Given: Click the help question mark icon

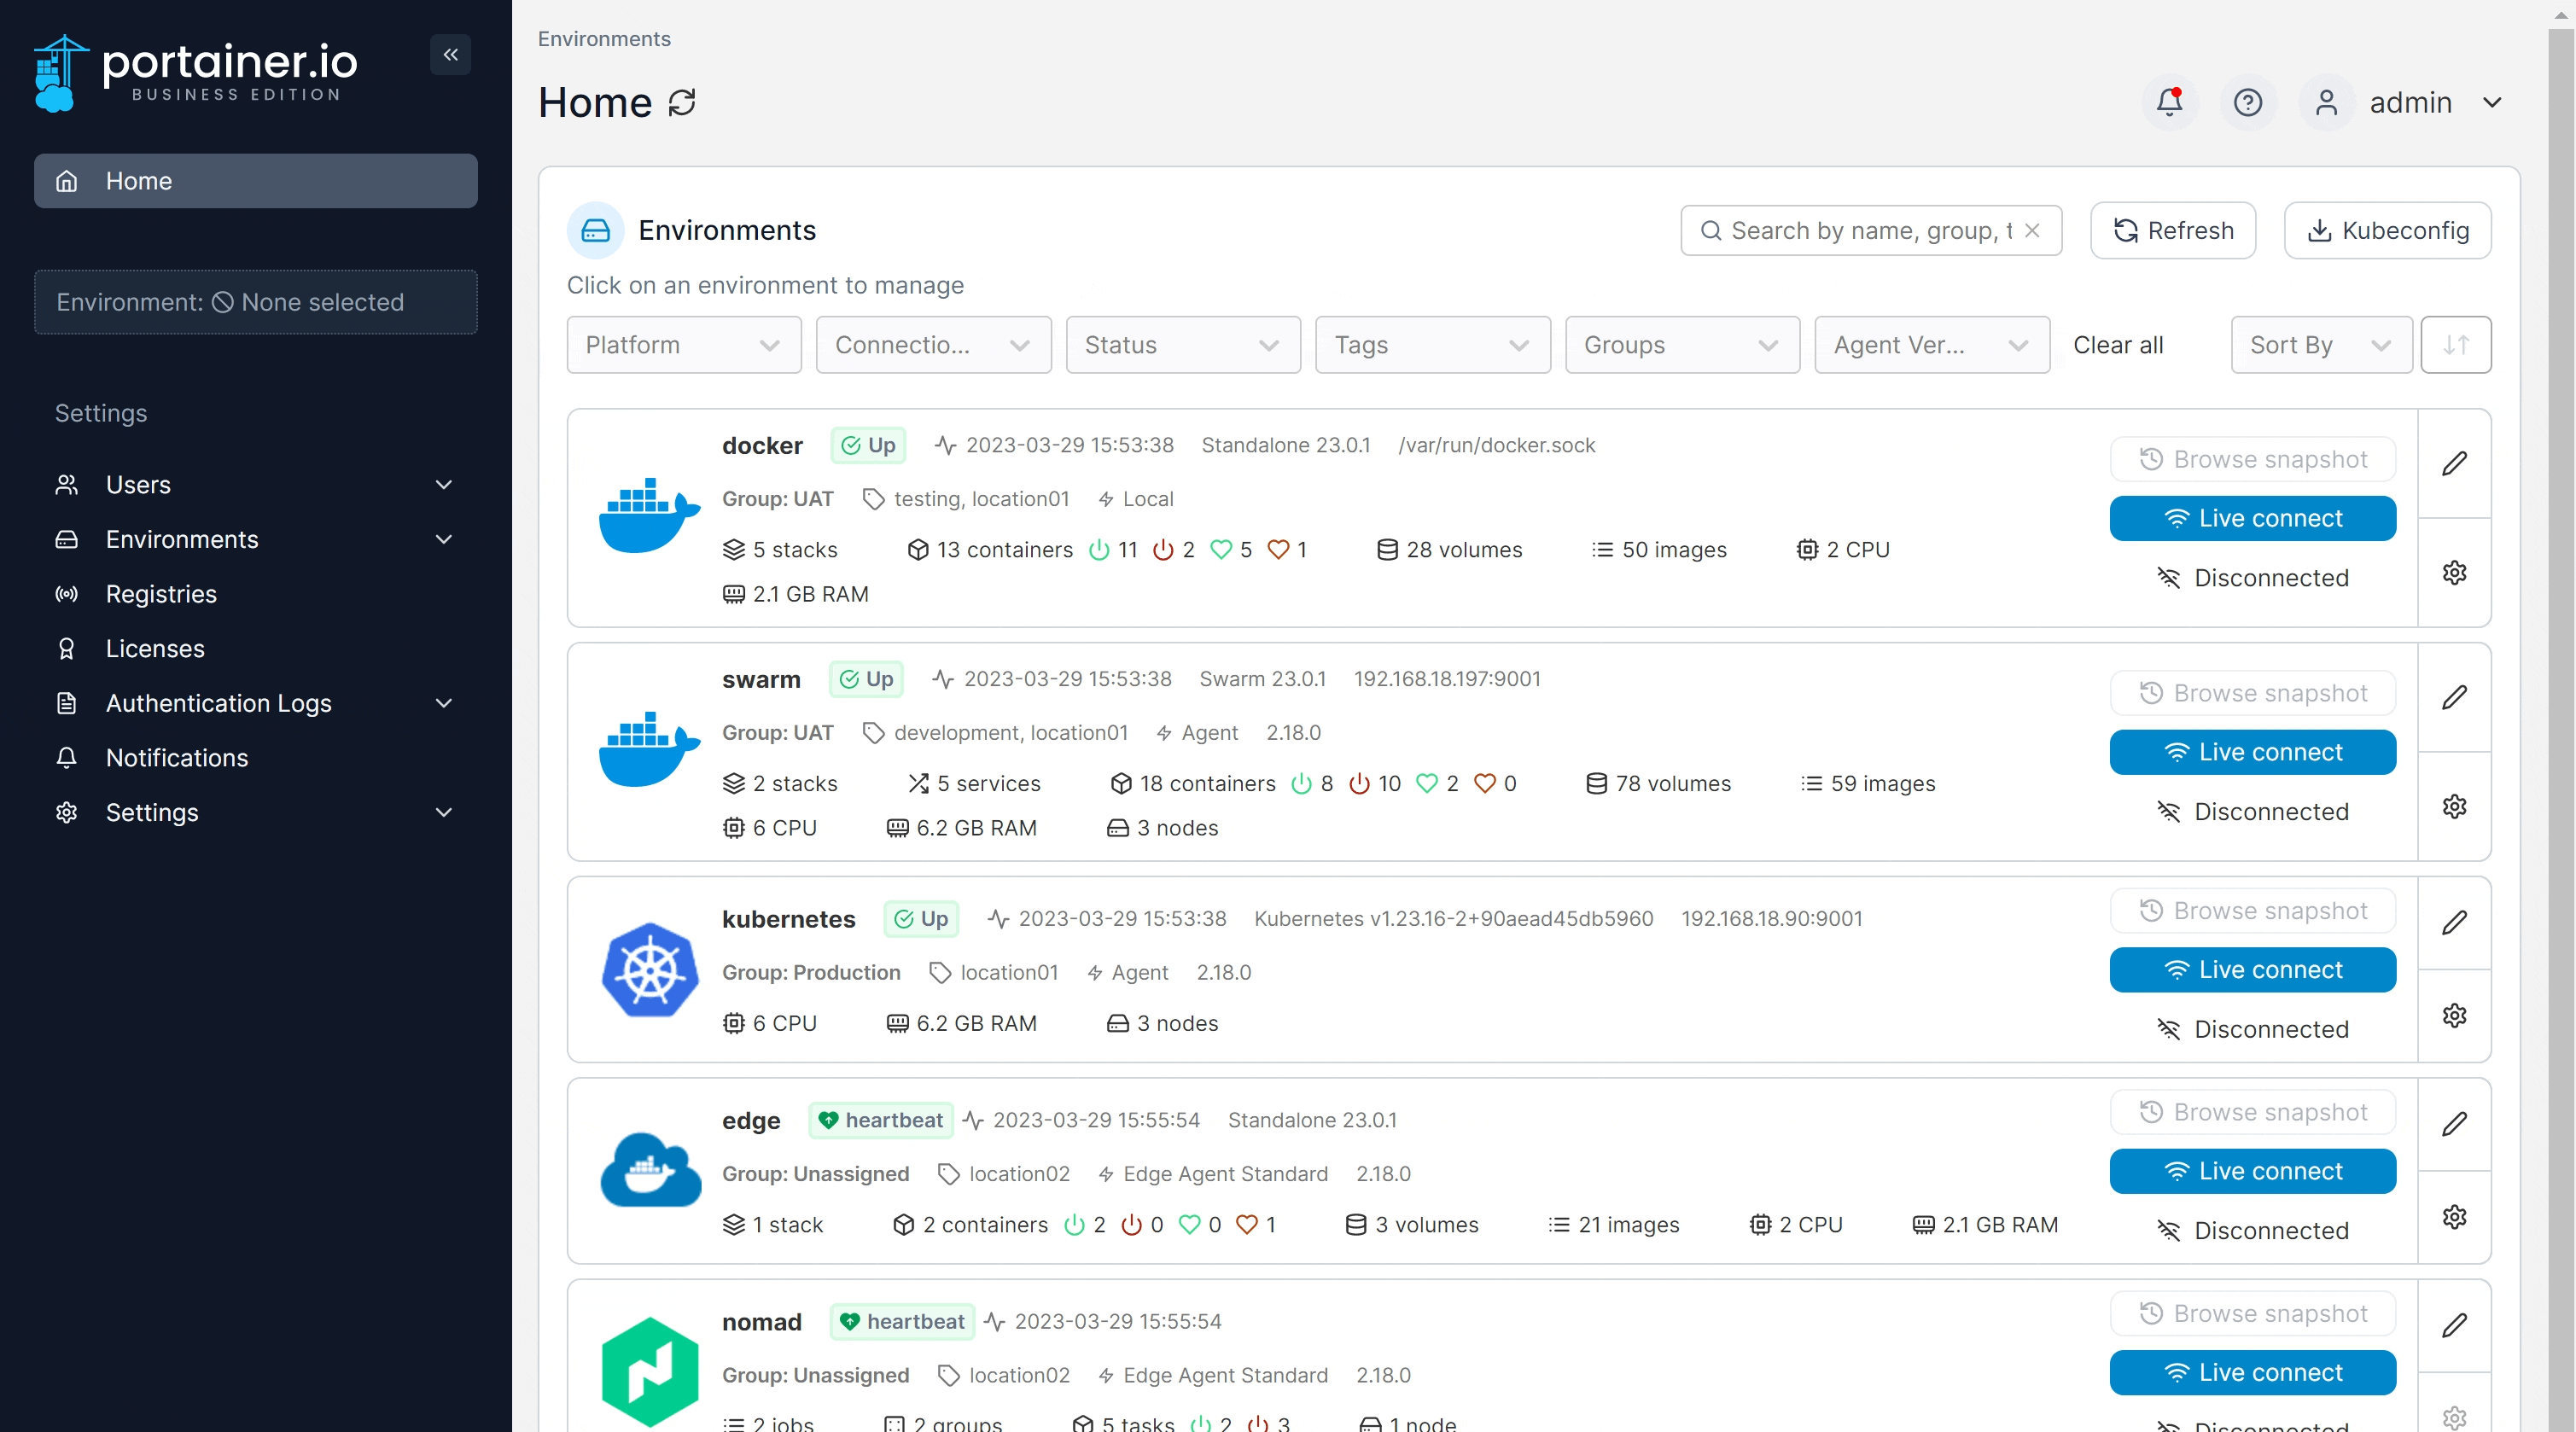Looking at the screenshot, I should pyautogui.click(x=2248, y=102).
